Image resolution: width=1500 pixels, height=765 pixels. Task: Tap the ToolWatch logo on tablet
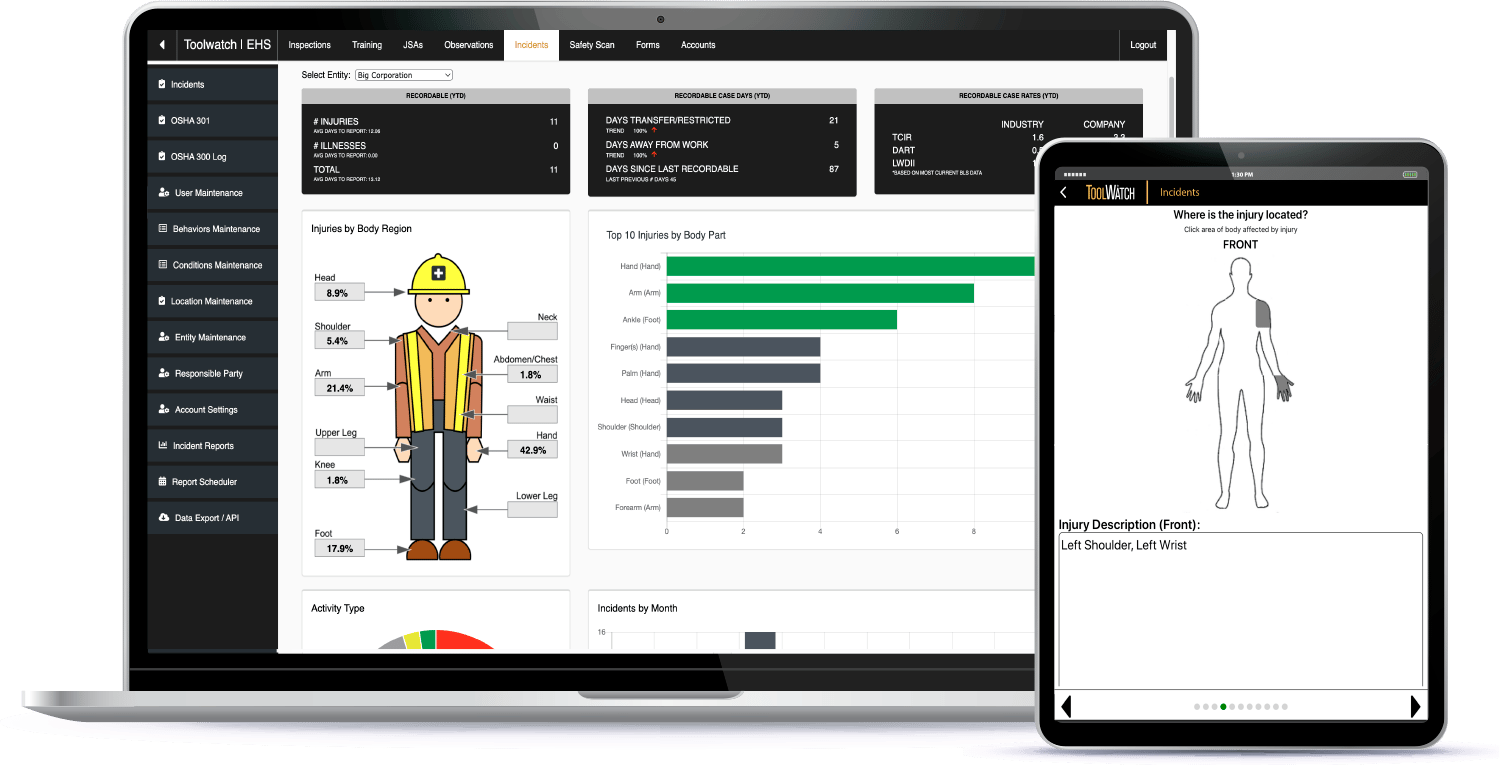(1110, 192)
